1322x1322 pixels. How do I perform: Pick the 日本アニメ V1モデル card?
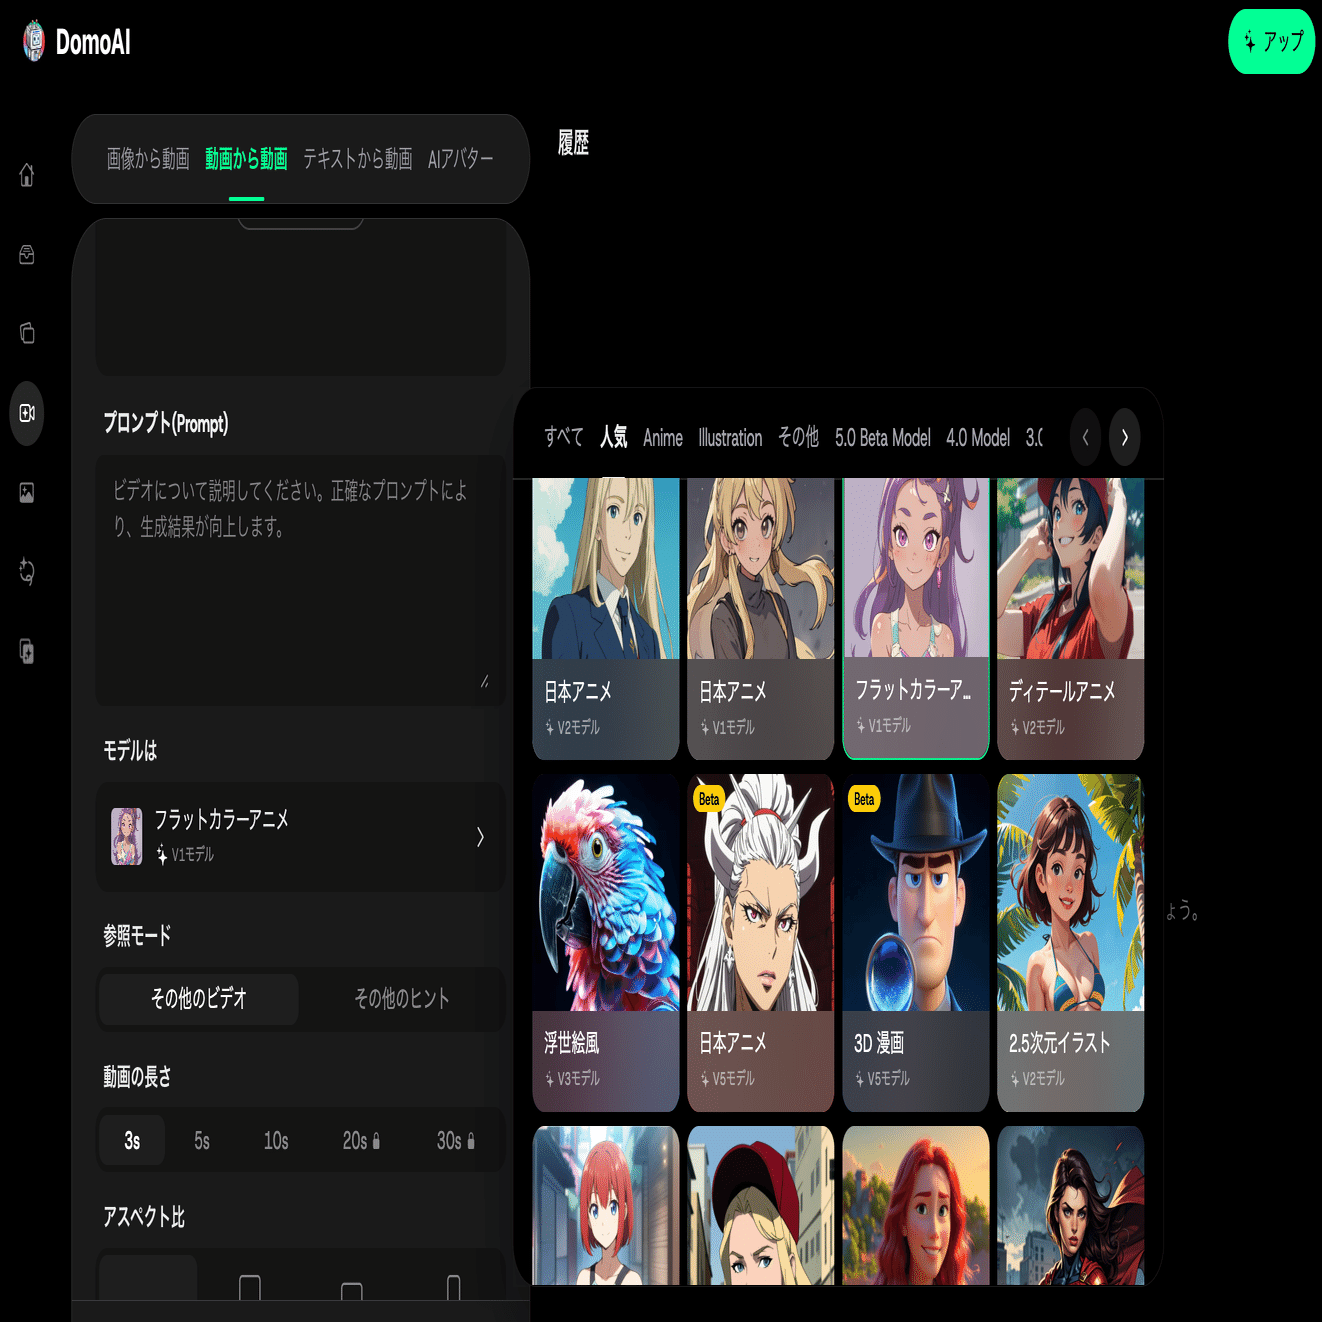[761, 619]
